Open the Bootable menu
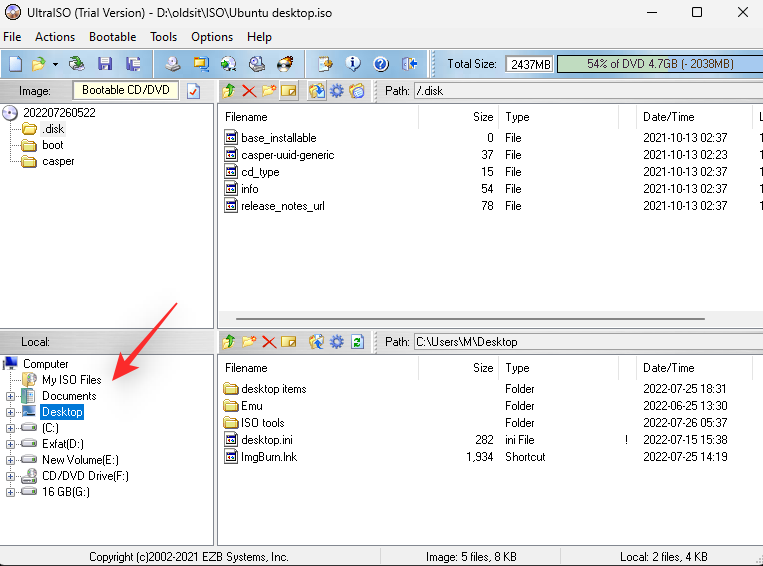This screenshot has height=566, width=763. click(112, 37)
